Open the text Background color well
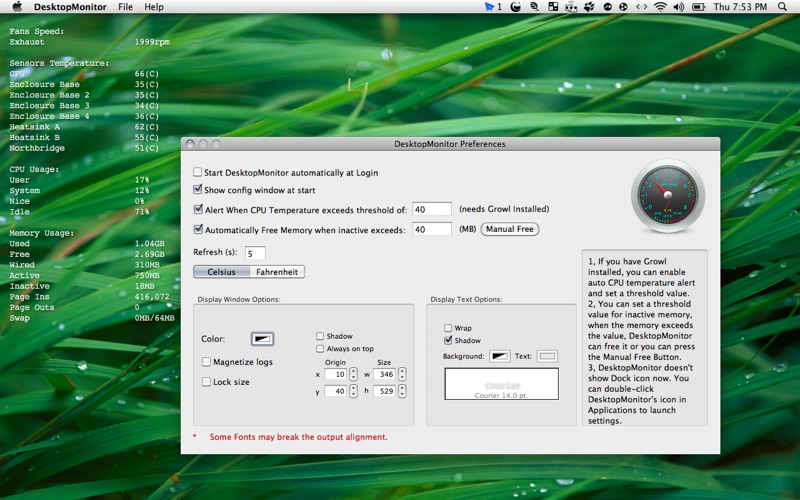The width and height of the screenshot is (800, 500). tap(499, 356)
